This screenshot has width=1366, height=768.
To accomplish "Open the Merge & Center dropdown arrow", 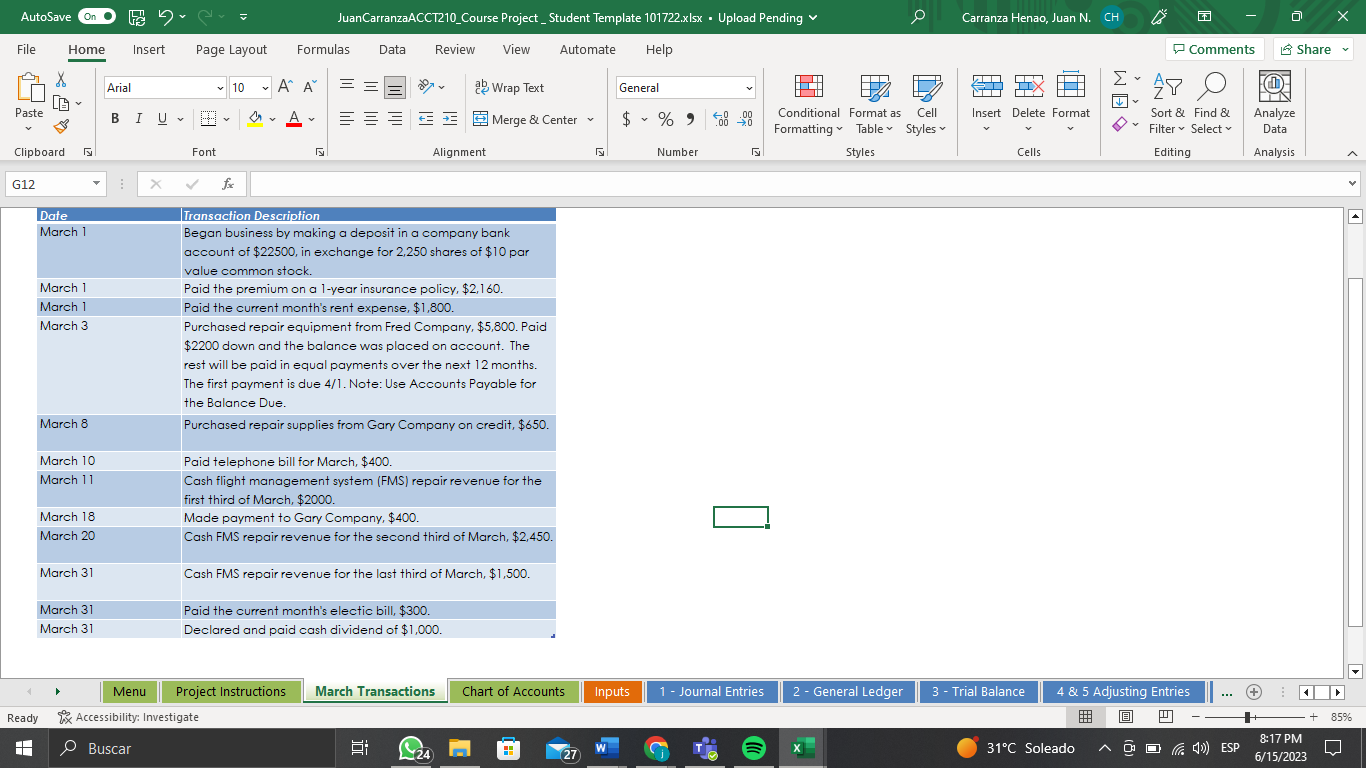I will 592,119.
